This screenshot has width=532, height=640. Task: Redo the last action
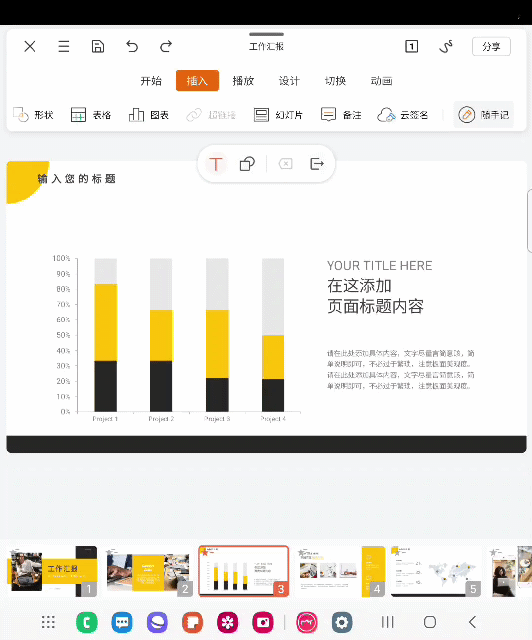pos(166,46)
